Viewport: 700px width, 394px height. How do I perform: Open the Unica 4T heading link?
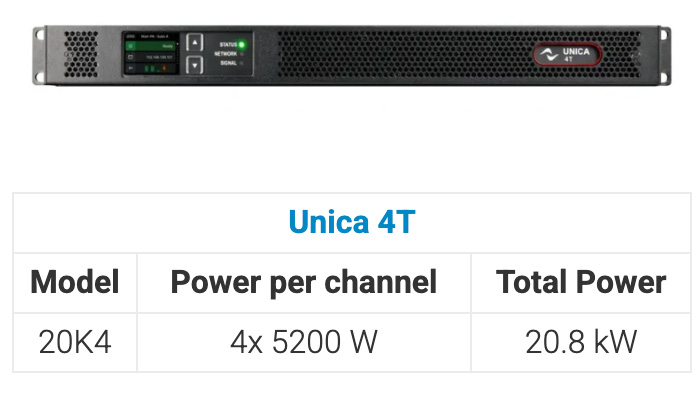[x=352, y=222]
